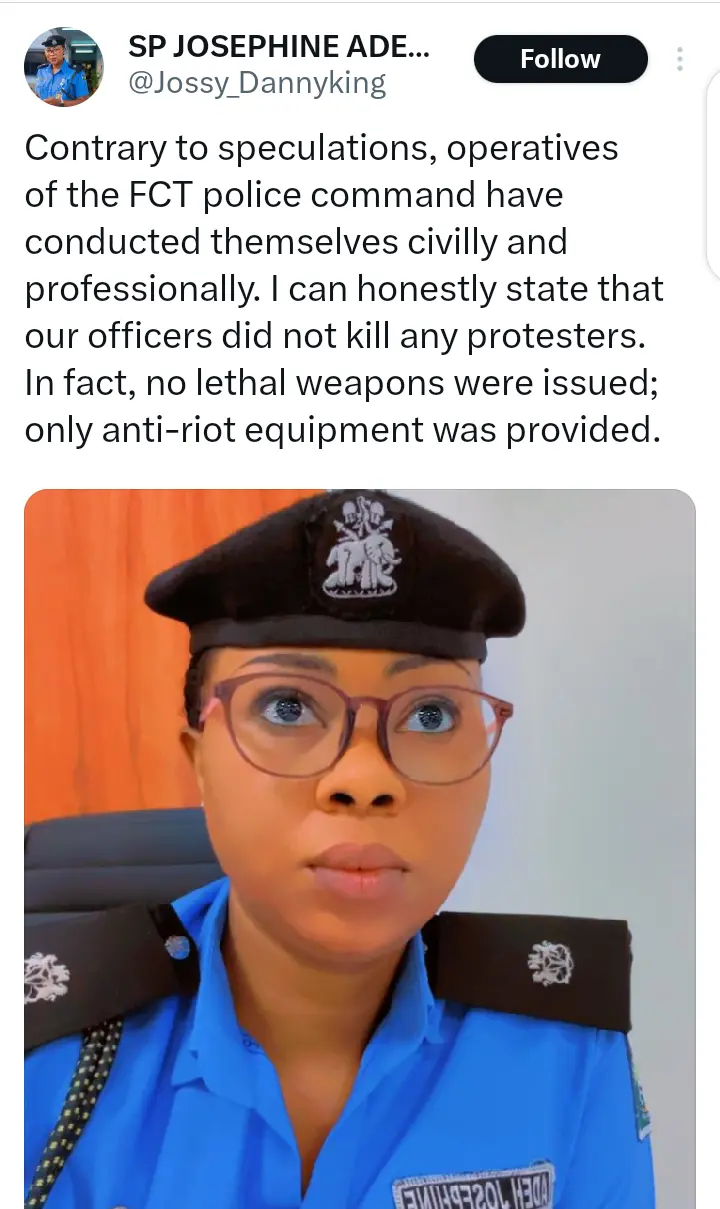Click the @Jossy_Dannyking handle

[257, 82]
